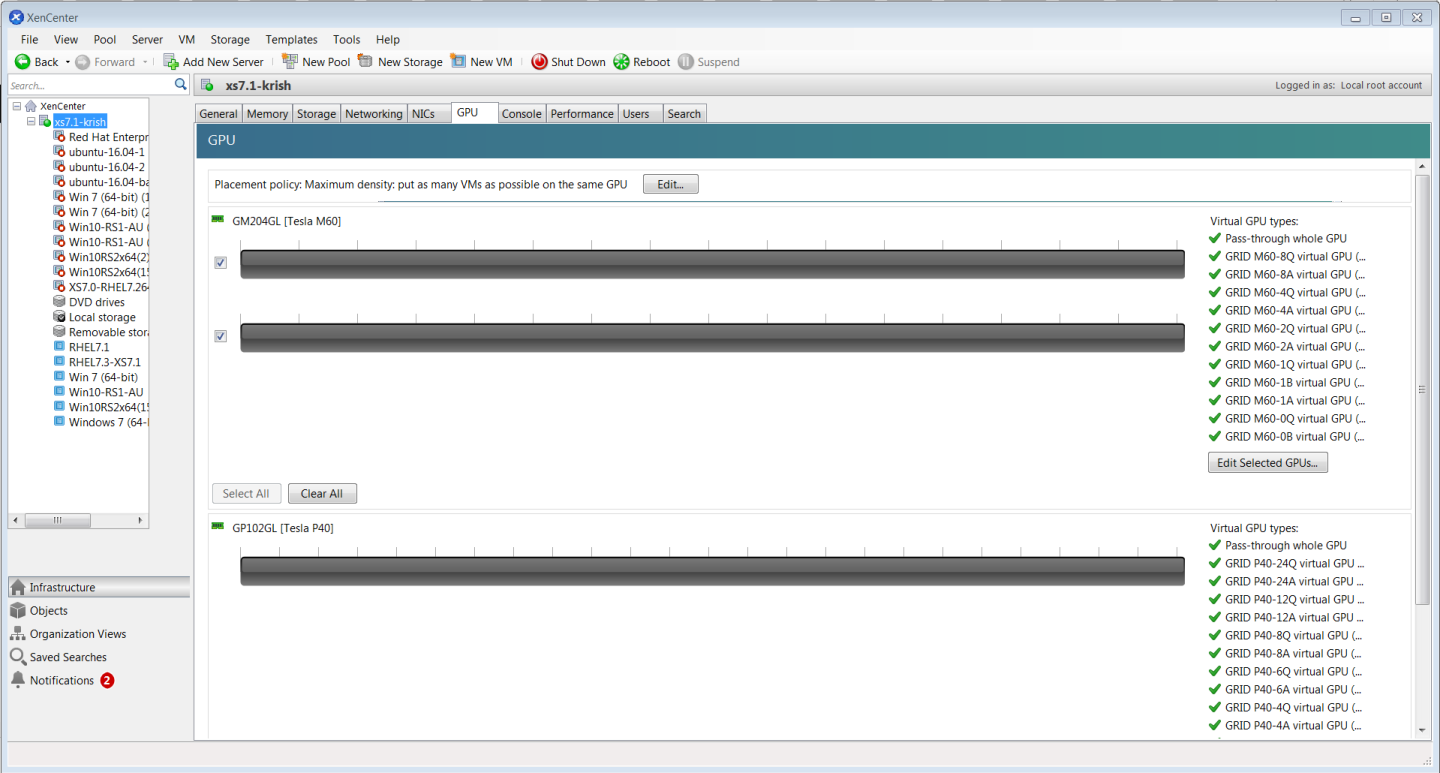This screenshot has width=1440, height=773.
Task: Click the Reboot icon
Action: pos(621,61)
